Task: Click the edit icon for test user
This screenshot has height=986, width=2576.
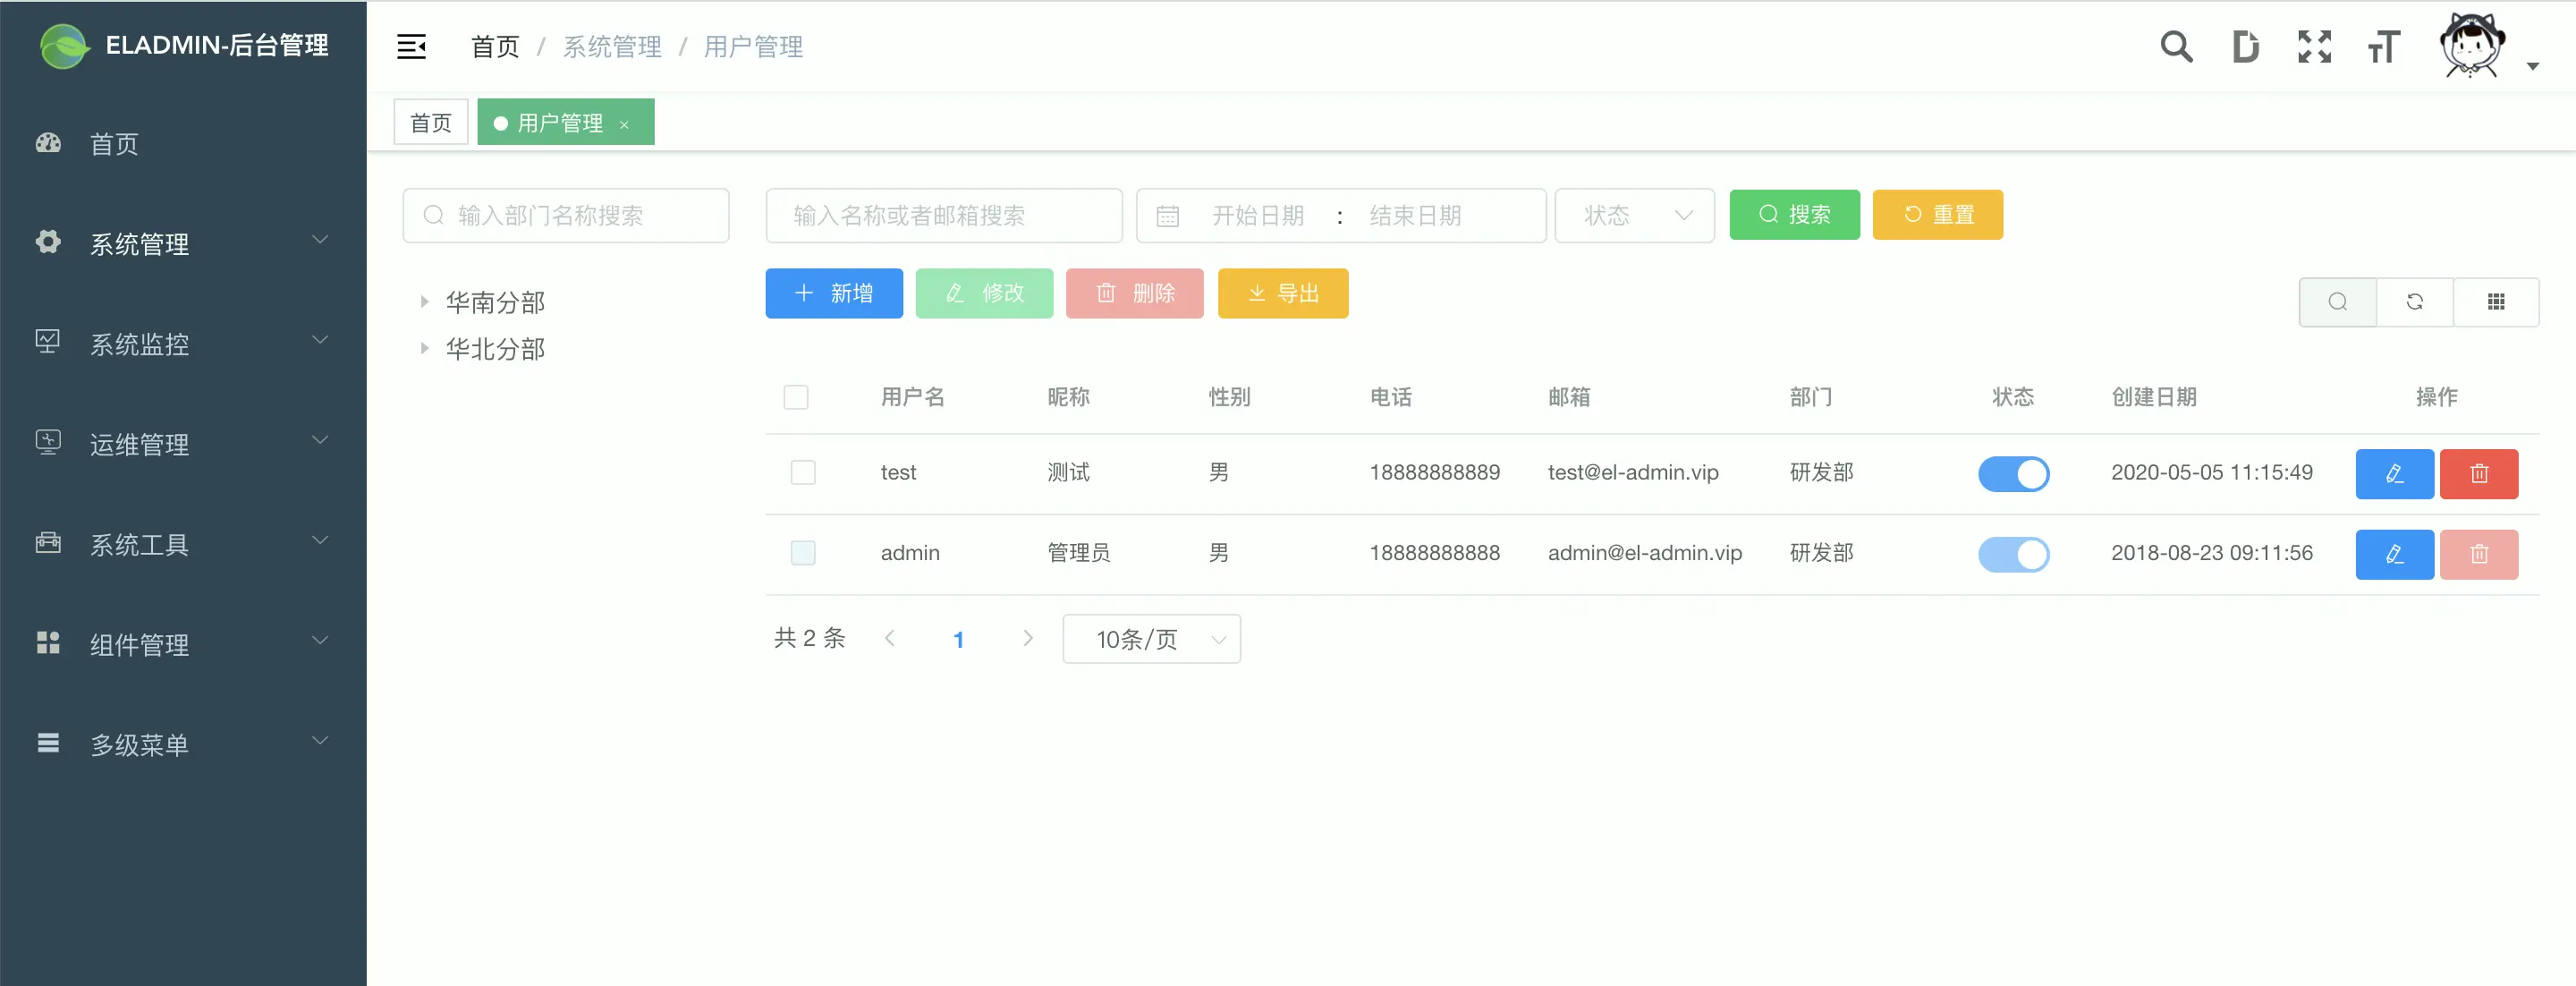Action: coord(2394,473)
